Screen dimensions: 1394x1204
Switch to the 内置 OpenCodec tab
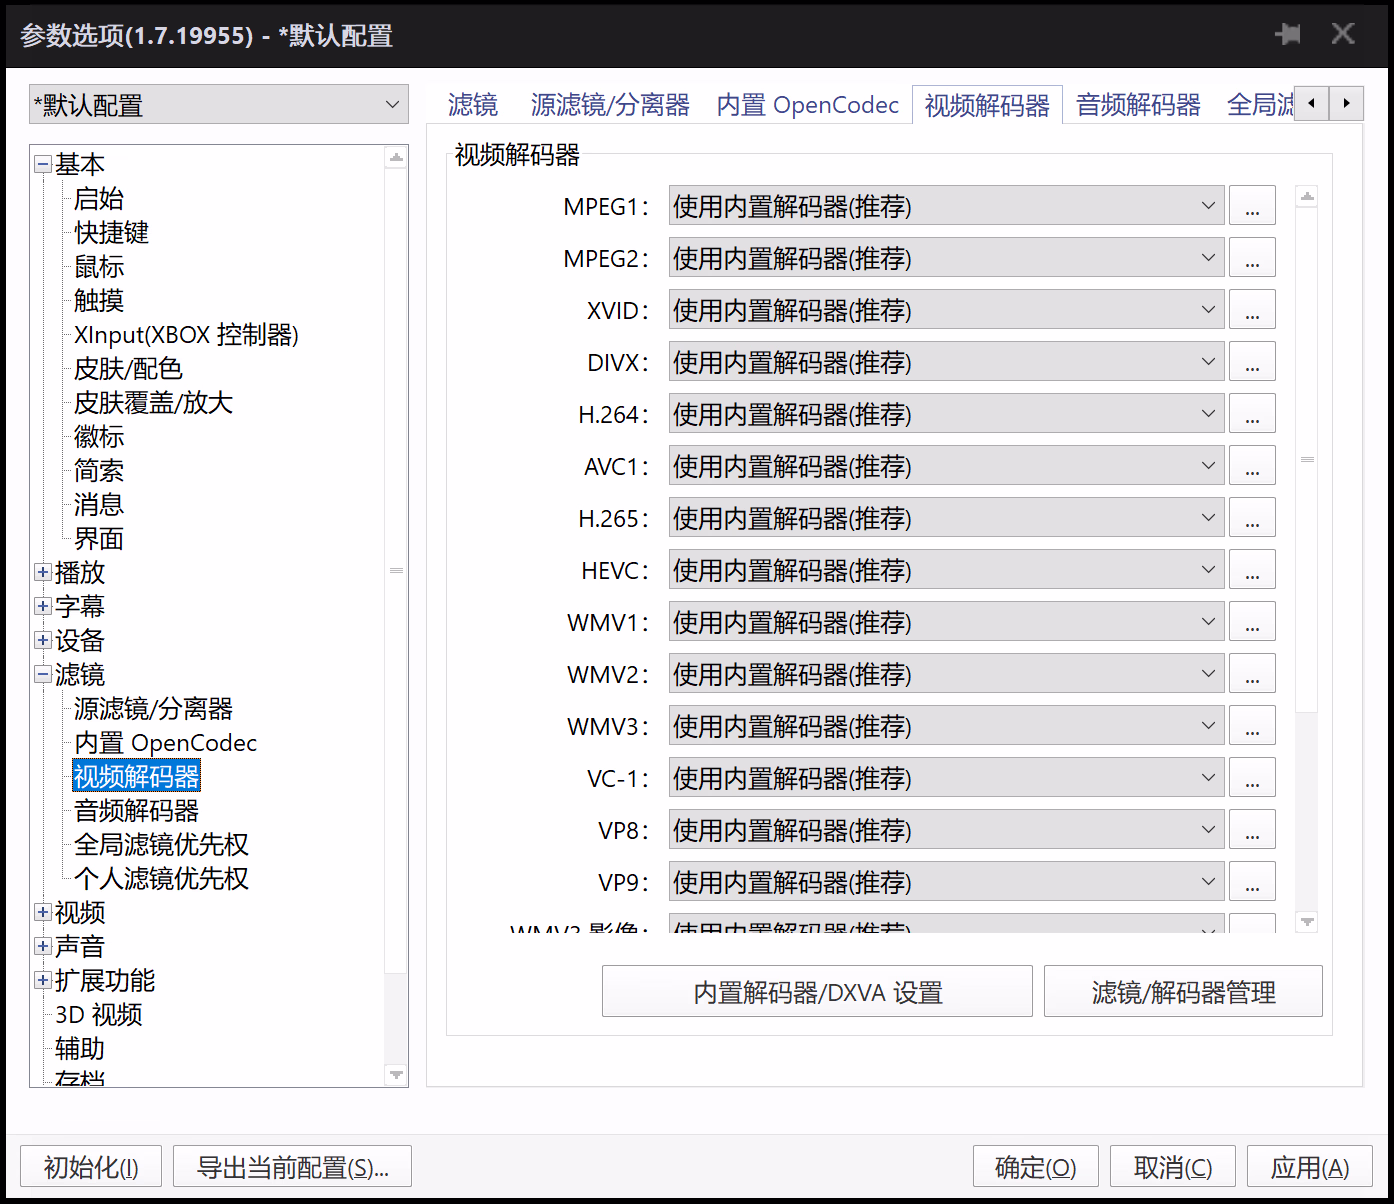[807, 105]
